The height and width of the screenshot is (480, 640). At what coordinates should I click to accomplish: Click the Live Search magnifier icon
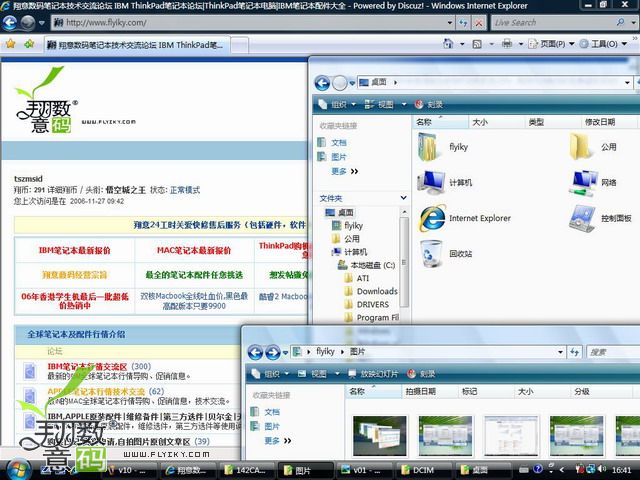coord(620,22)
